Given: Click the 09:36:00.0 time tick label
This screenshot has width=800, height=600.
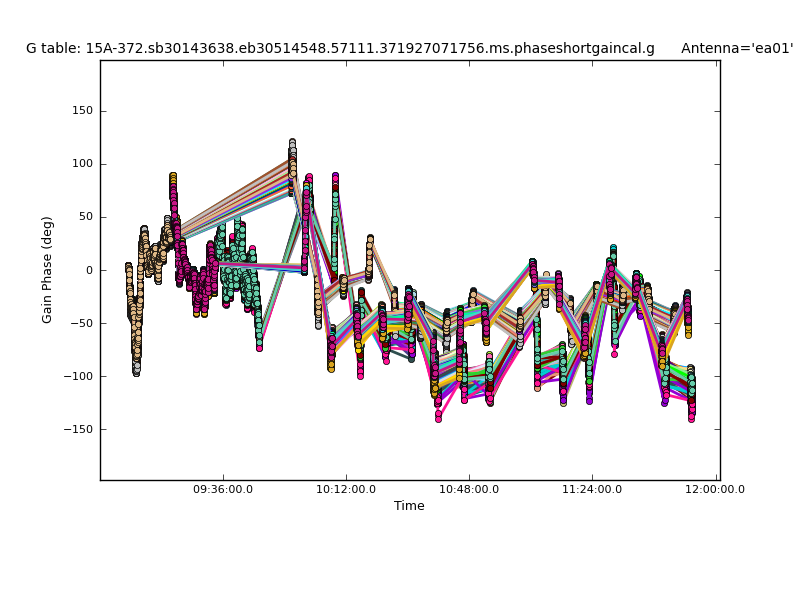Looking at the screenshot, I should tap(223, 489).
